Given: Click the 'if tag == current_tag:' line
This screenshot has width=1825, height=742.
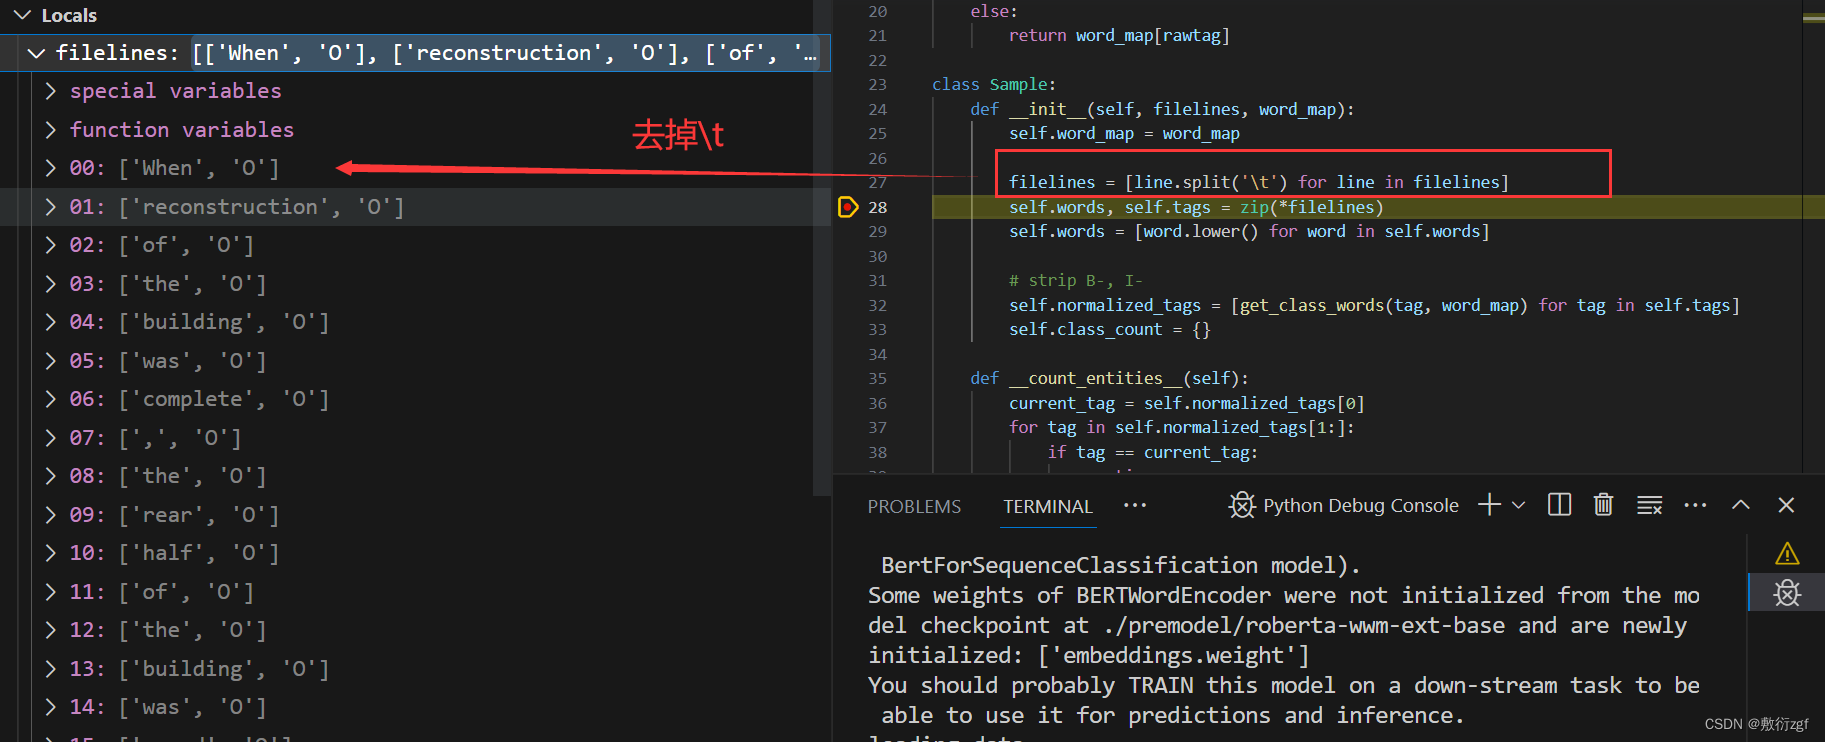Looking at the screenshot, I should click(x=1152, y=452).
